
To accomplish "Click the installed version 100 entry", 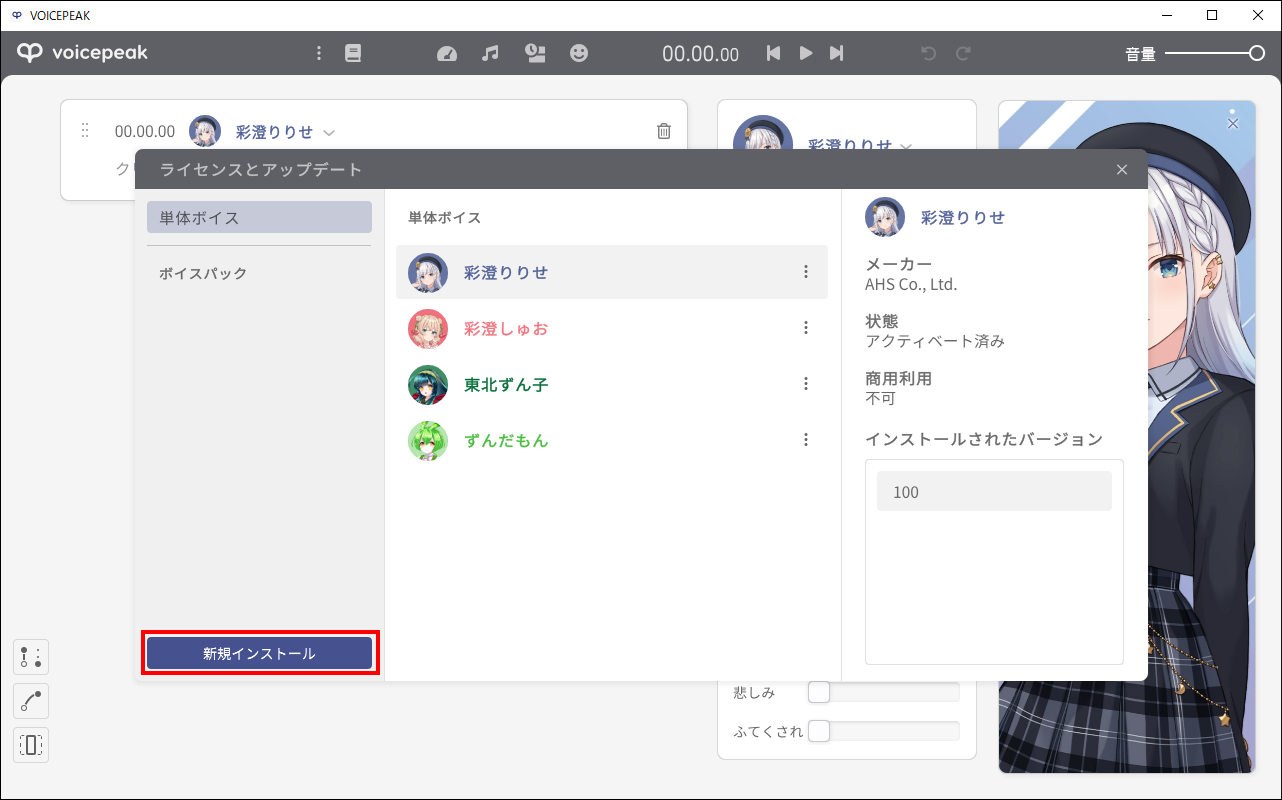I will [994, 491].
